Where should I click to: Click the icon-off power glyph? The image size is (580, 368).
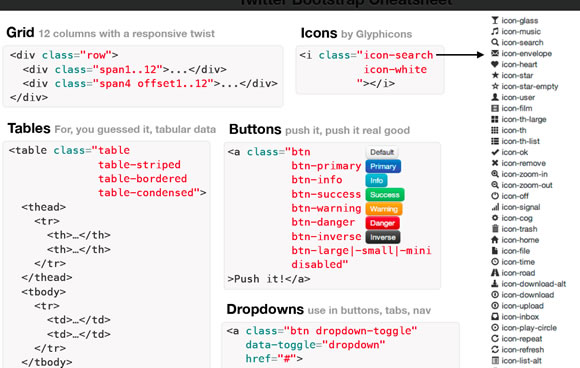point(495,196)
